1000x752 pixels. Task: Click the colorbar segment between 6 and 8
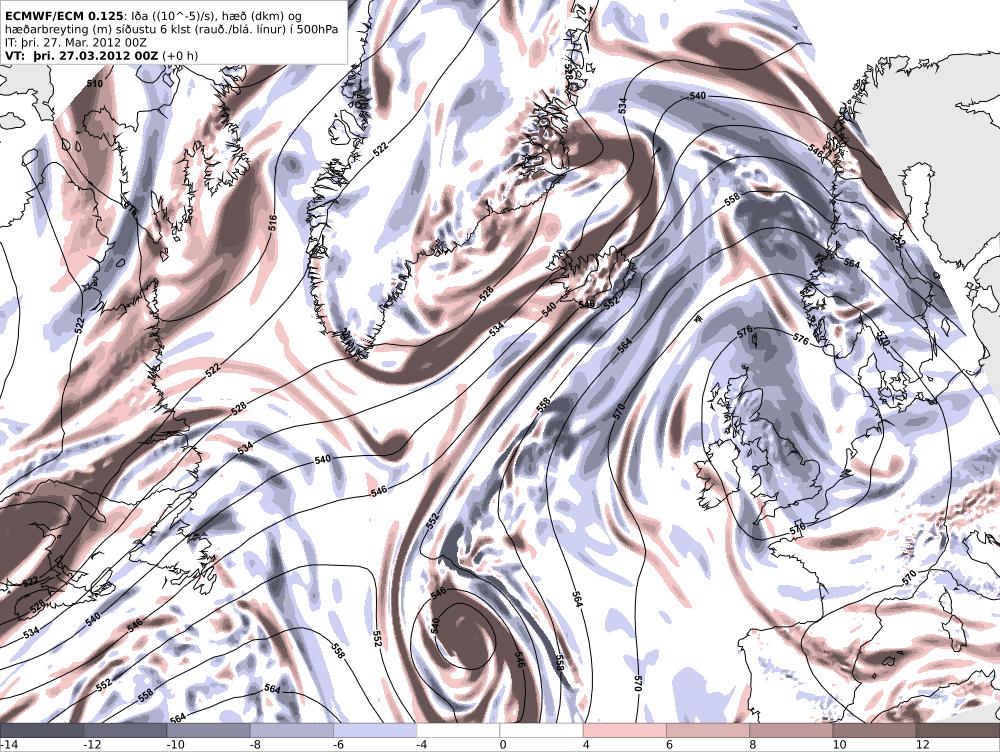click(708, 730)
